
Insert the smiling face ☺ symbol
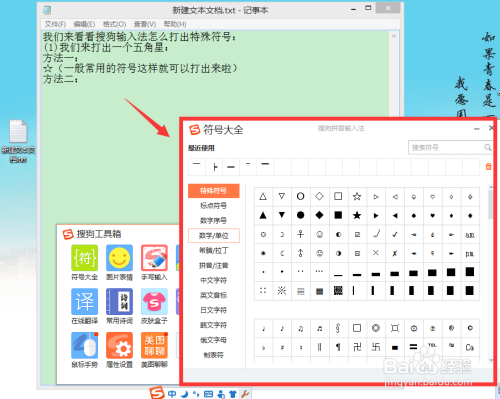pos(319,234)
